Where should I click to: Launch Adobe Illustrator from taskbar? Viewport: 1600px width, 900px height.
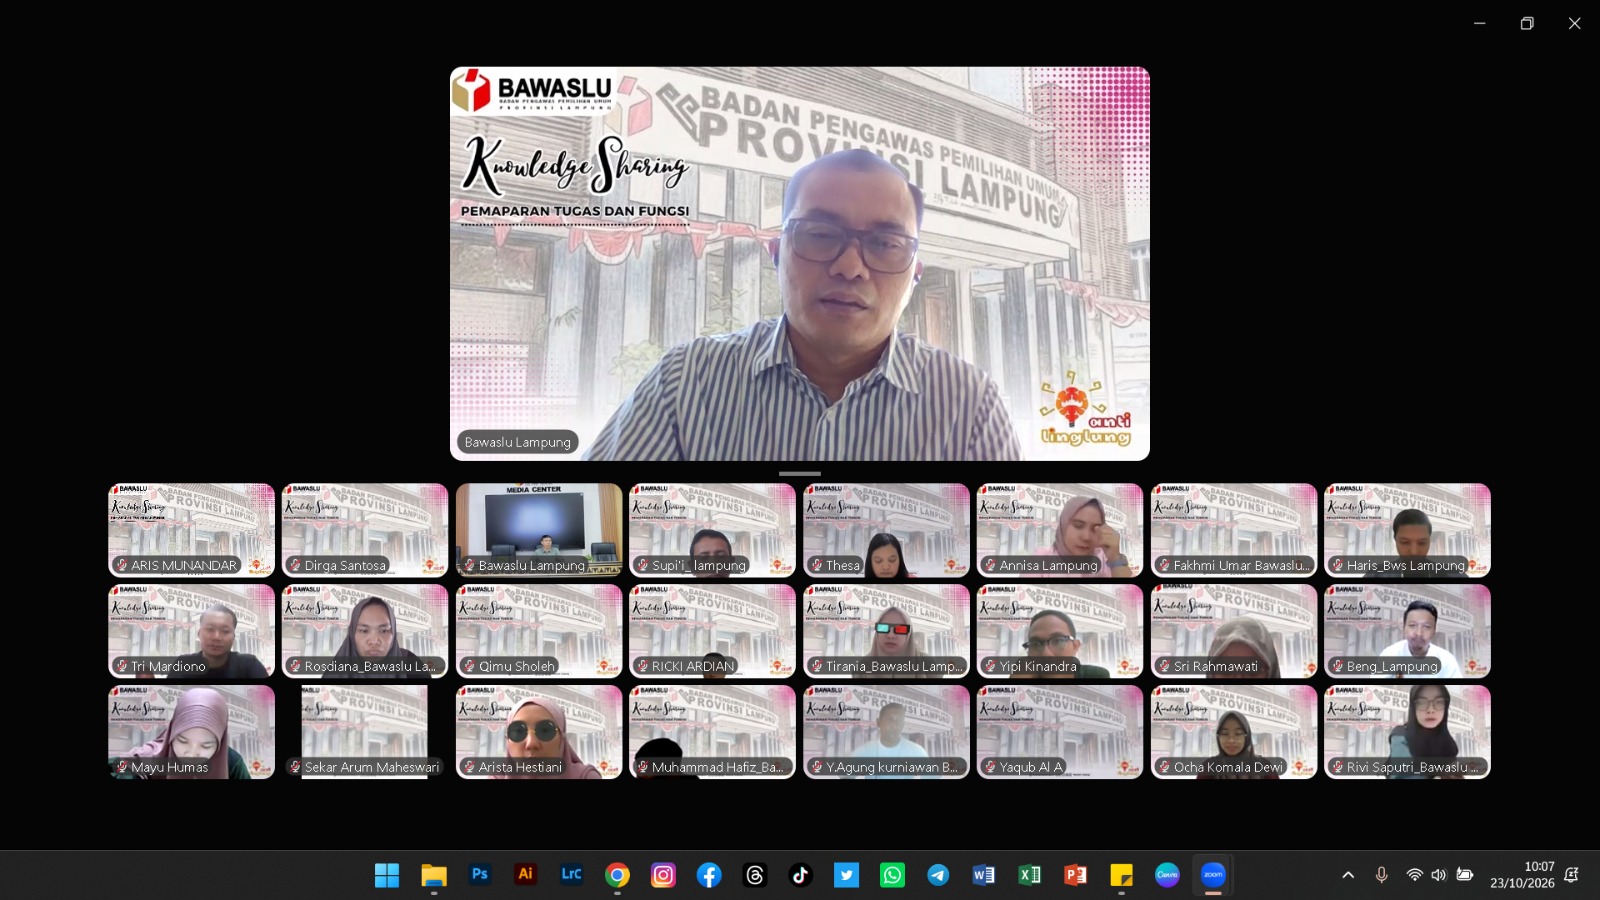pos(525,874)
